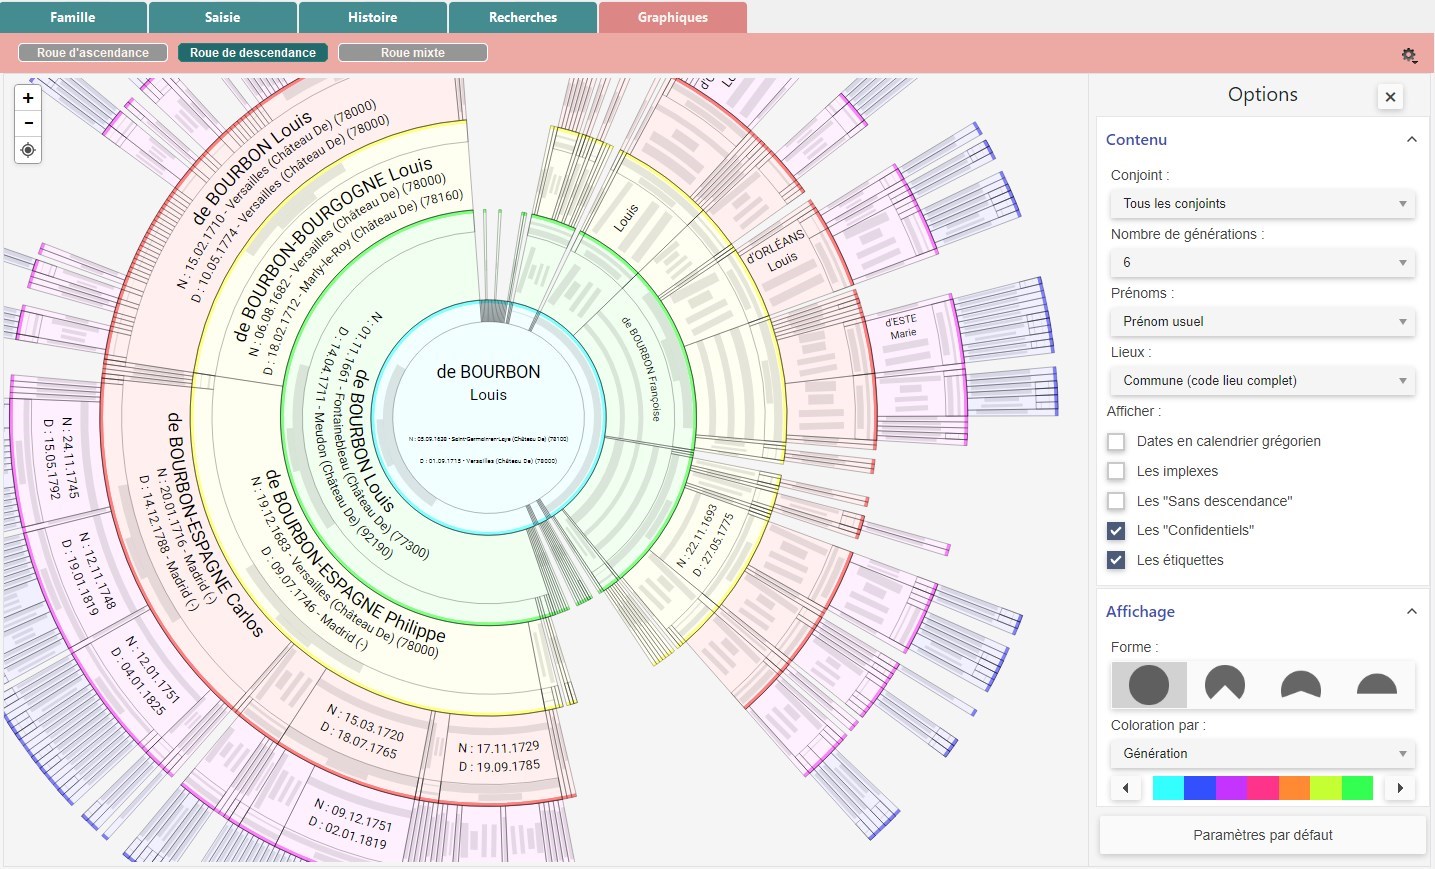The width and height of the screenshot is (1435, 869).
Task: Zoom in on the wheel chart
Action: pyautogui.click(x=28, y=98)
